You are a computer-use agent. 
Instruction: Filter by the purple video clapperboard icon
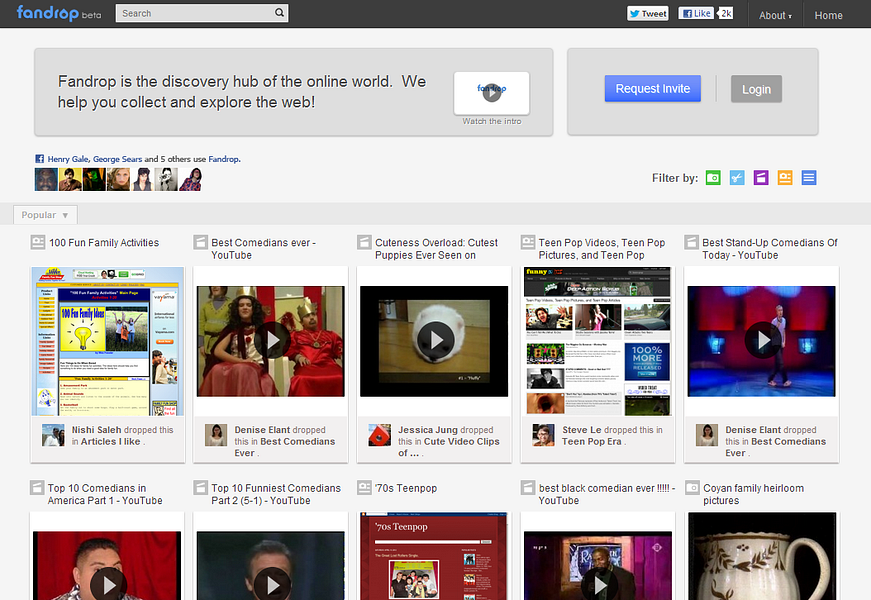761,178
